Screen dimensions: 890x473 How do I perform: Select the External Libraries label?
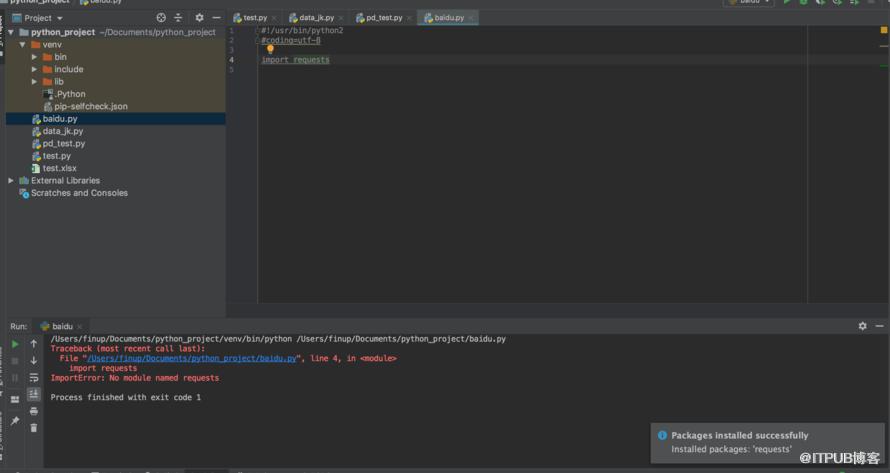click(65, 181)
